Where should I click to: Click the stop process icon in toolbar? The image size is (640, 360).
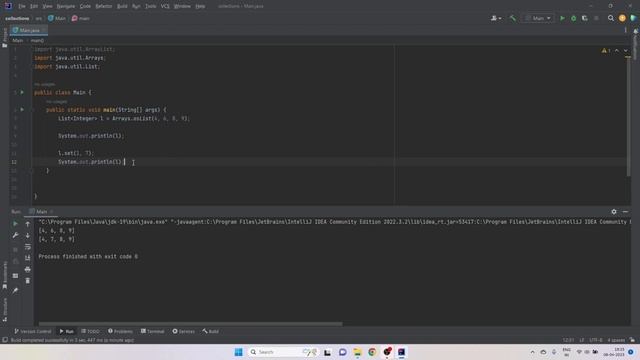click(596, 18)
